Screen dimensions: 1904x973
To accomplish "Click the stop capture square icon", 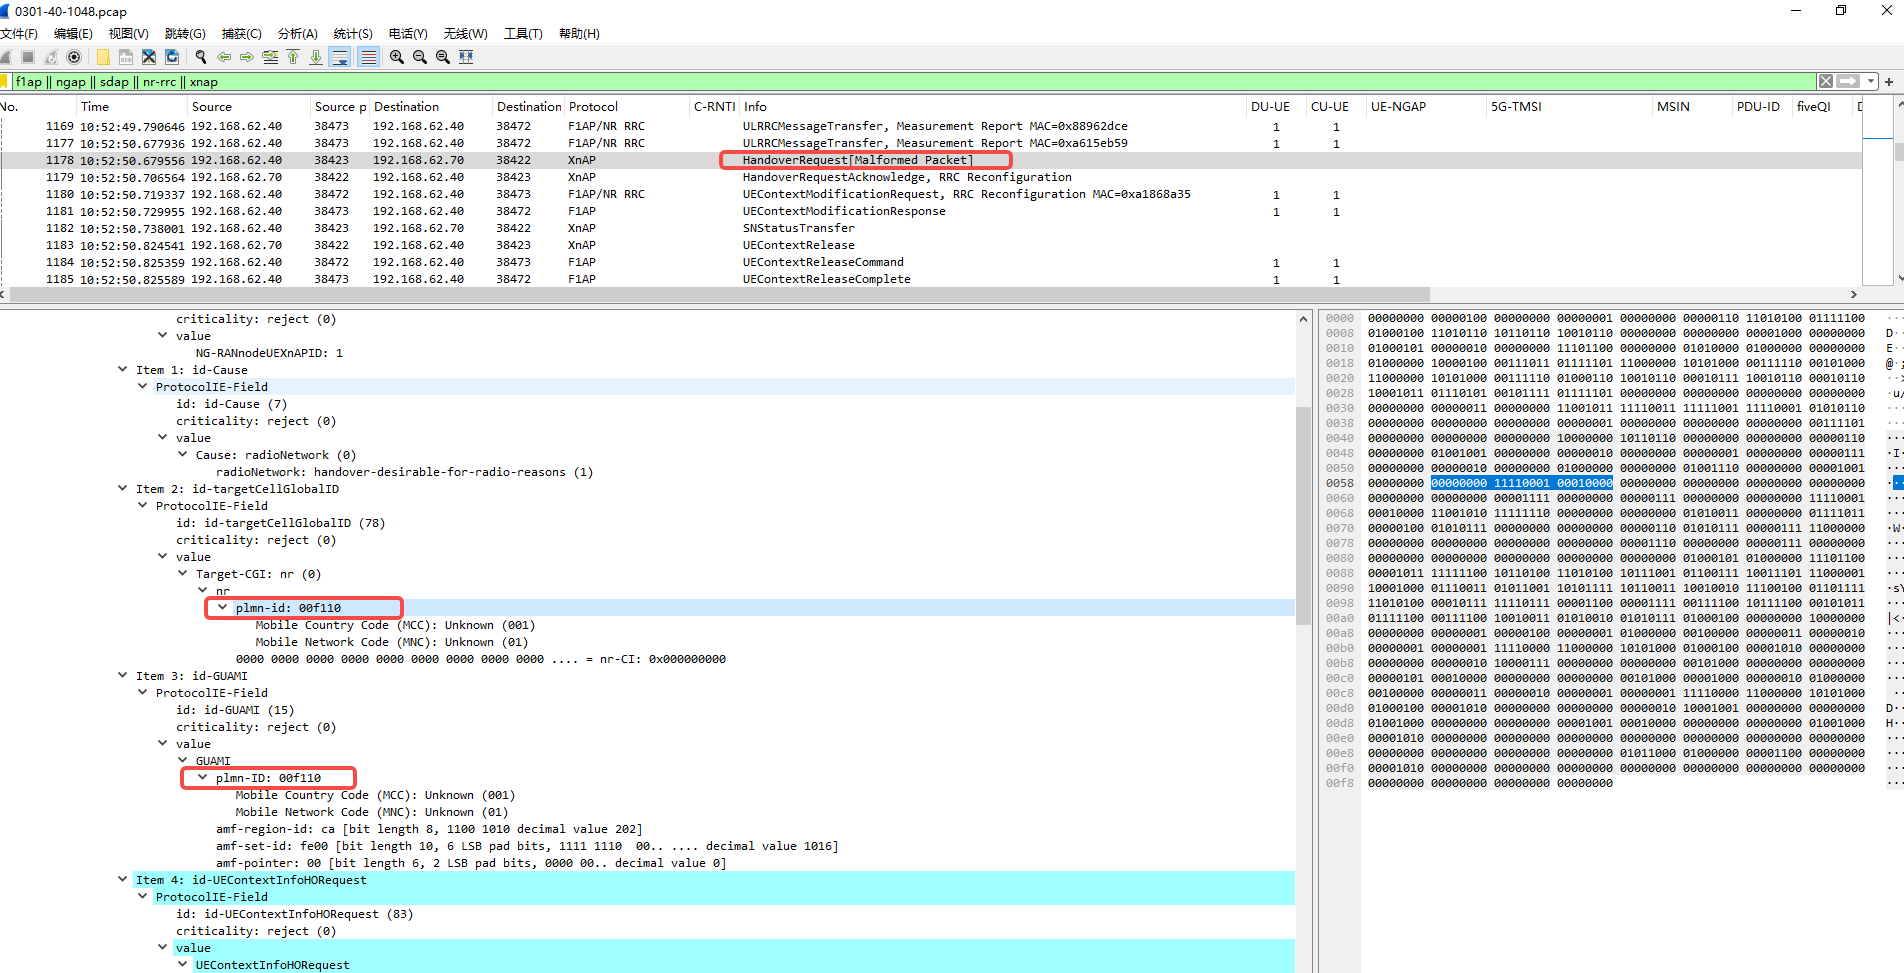I will tap(28, 57).
